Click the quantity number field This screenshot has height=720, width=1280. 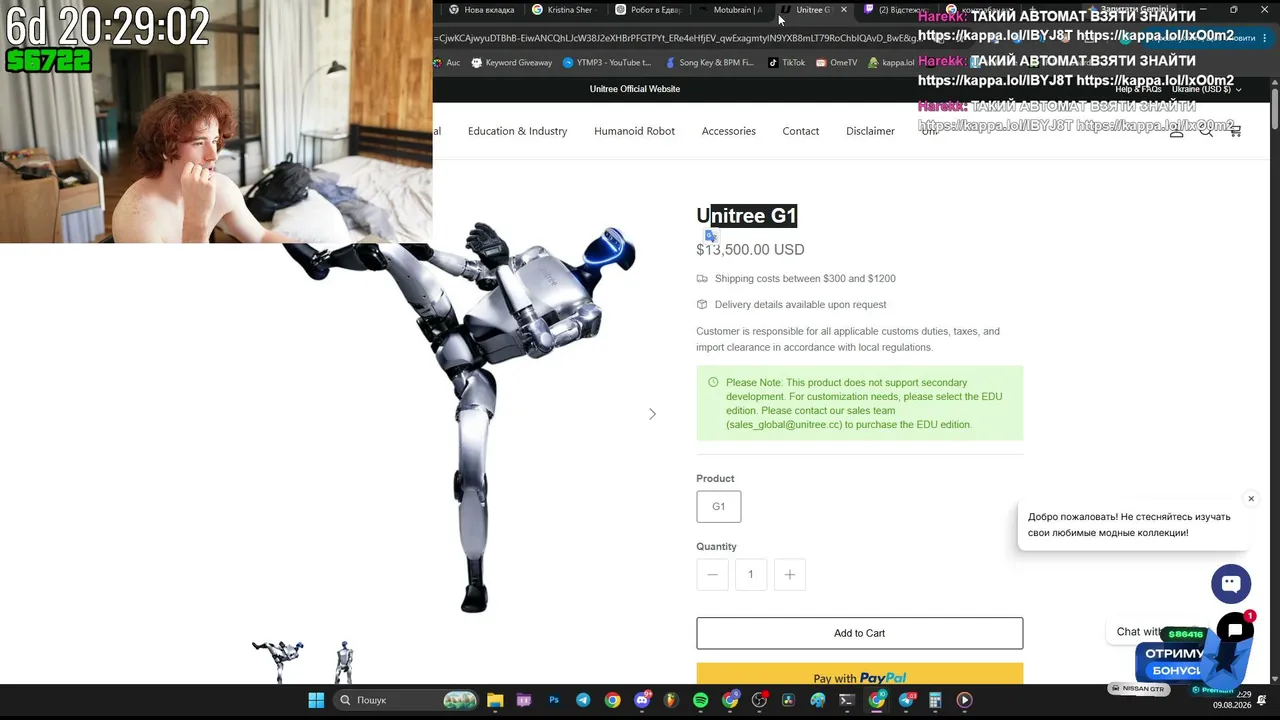coord(750,574)
